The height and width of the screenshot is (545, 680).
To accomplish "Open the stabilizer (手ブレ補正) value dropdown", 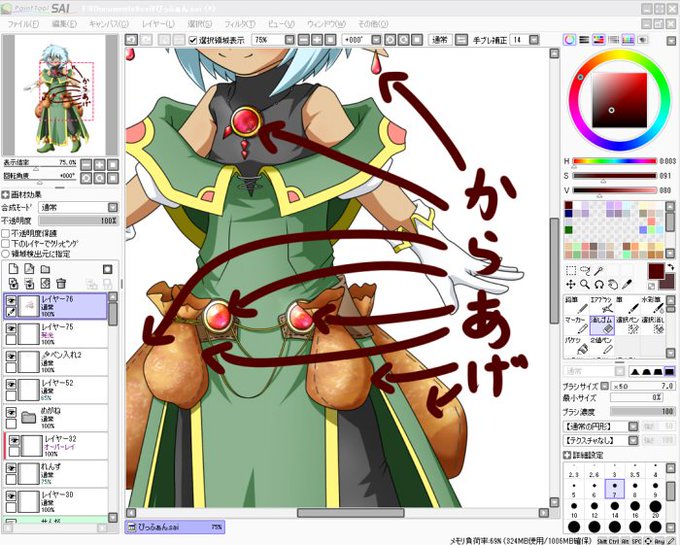I will pyautogui.click(x=534, y=40).
